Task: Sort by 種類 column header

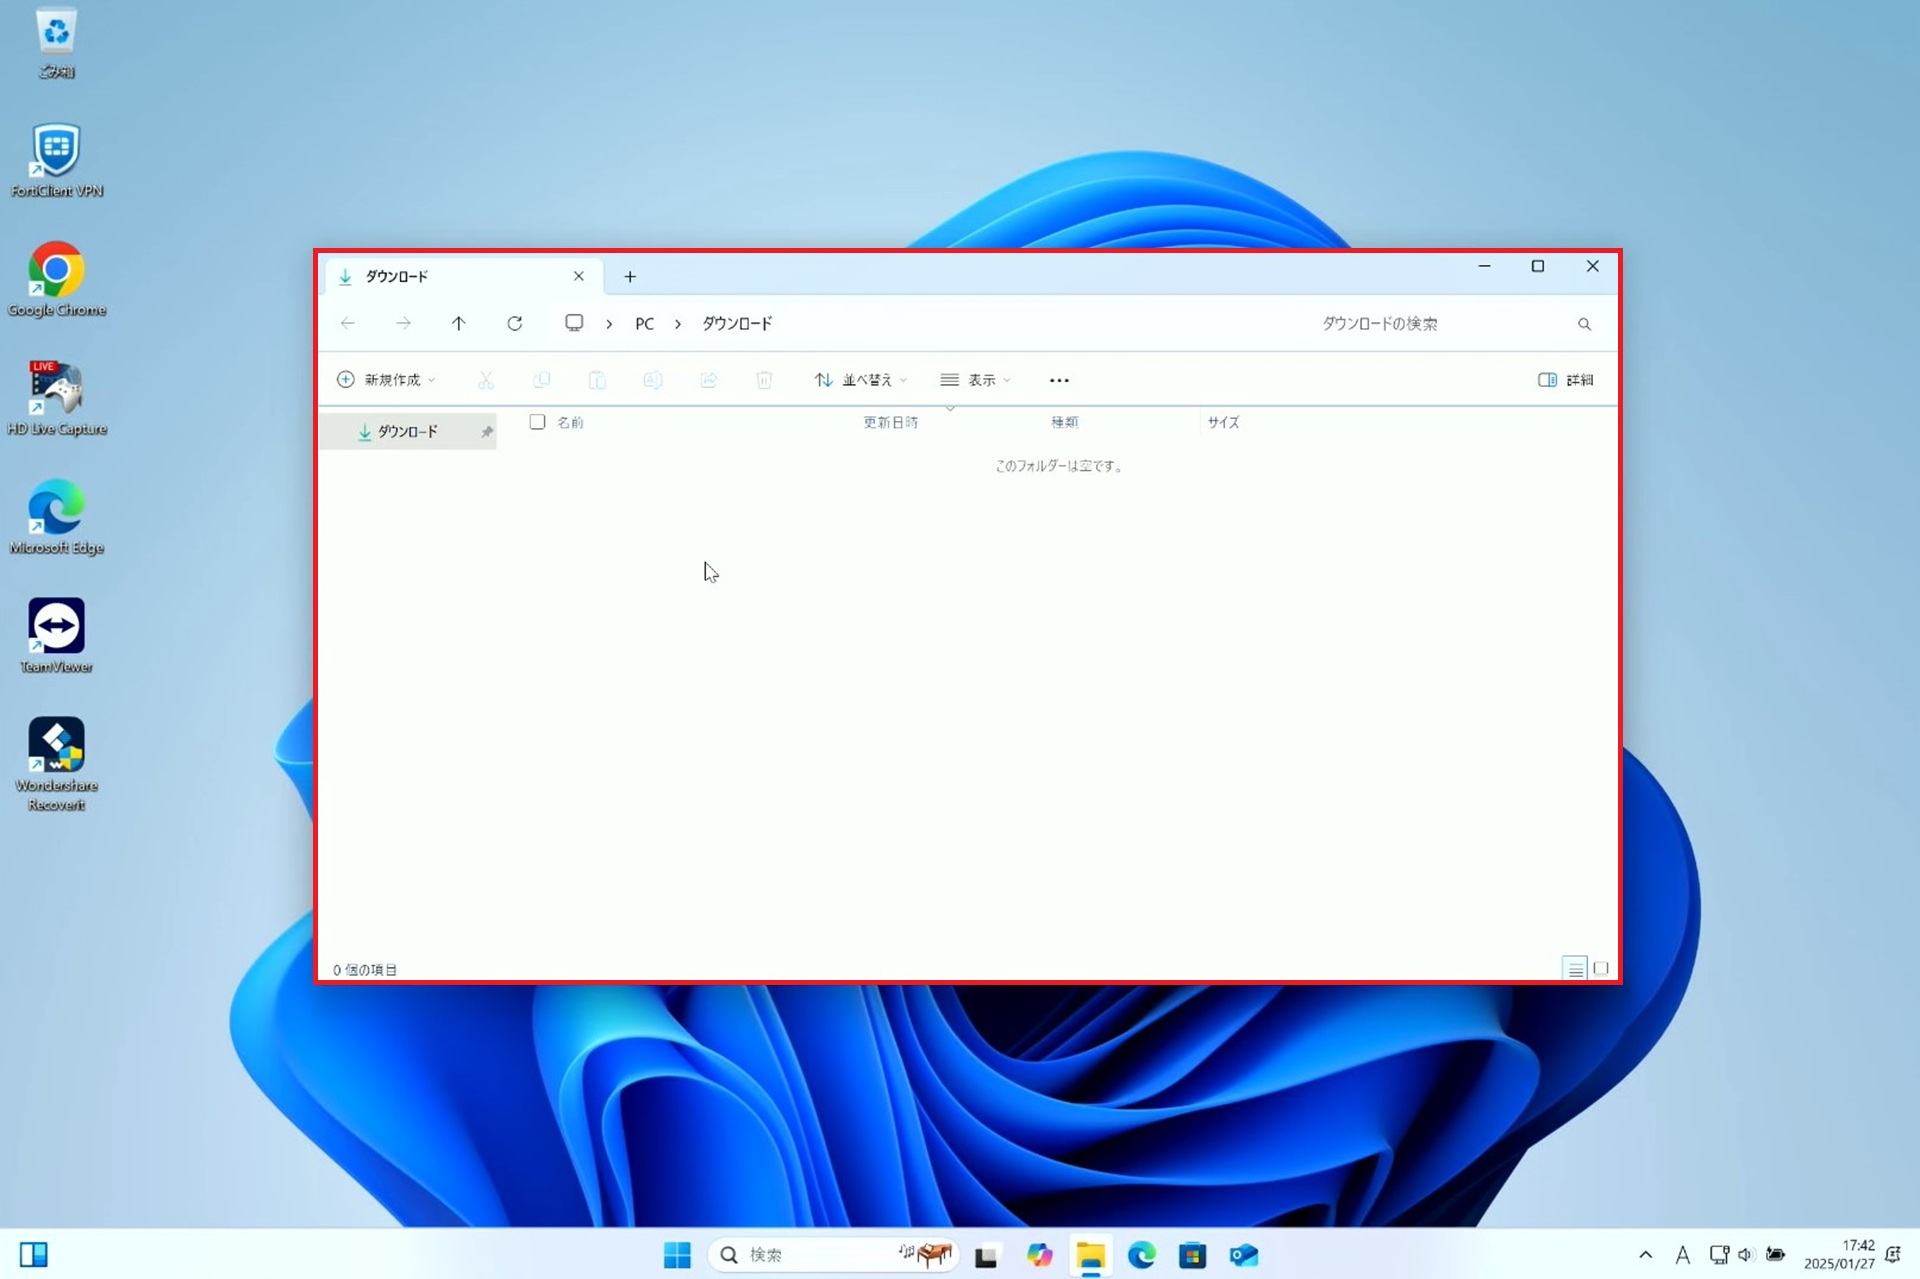Action: [1064, 422]
